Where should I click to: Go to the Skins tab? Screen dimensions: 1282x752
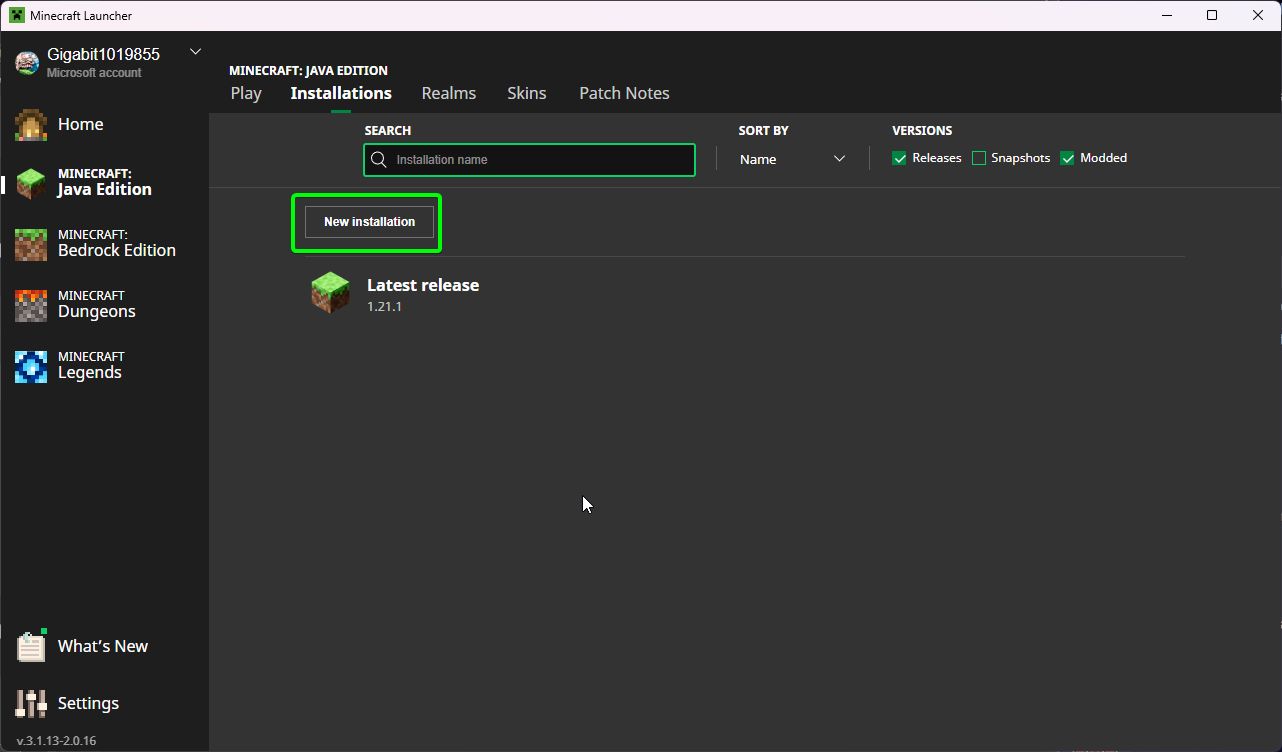pyautogui.click(x=527, y=93)
